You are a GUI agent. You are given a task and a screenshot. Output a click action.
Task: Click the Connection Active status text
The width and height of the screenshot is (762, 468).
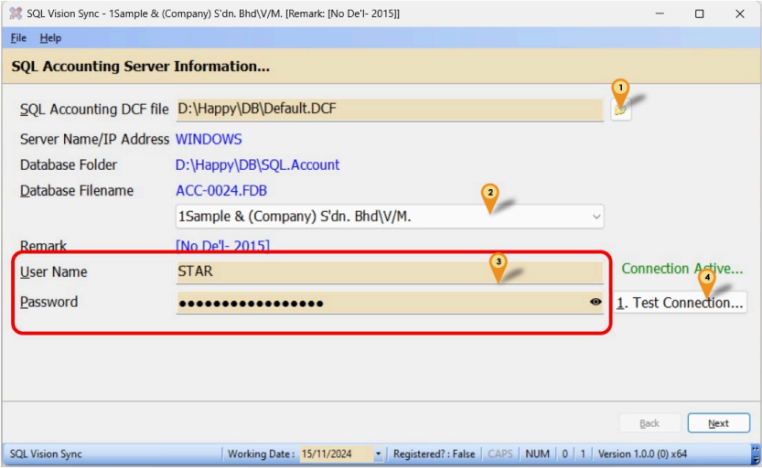coord(682,269)
